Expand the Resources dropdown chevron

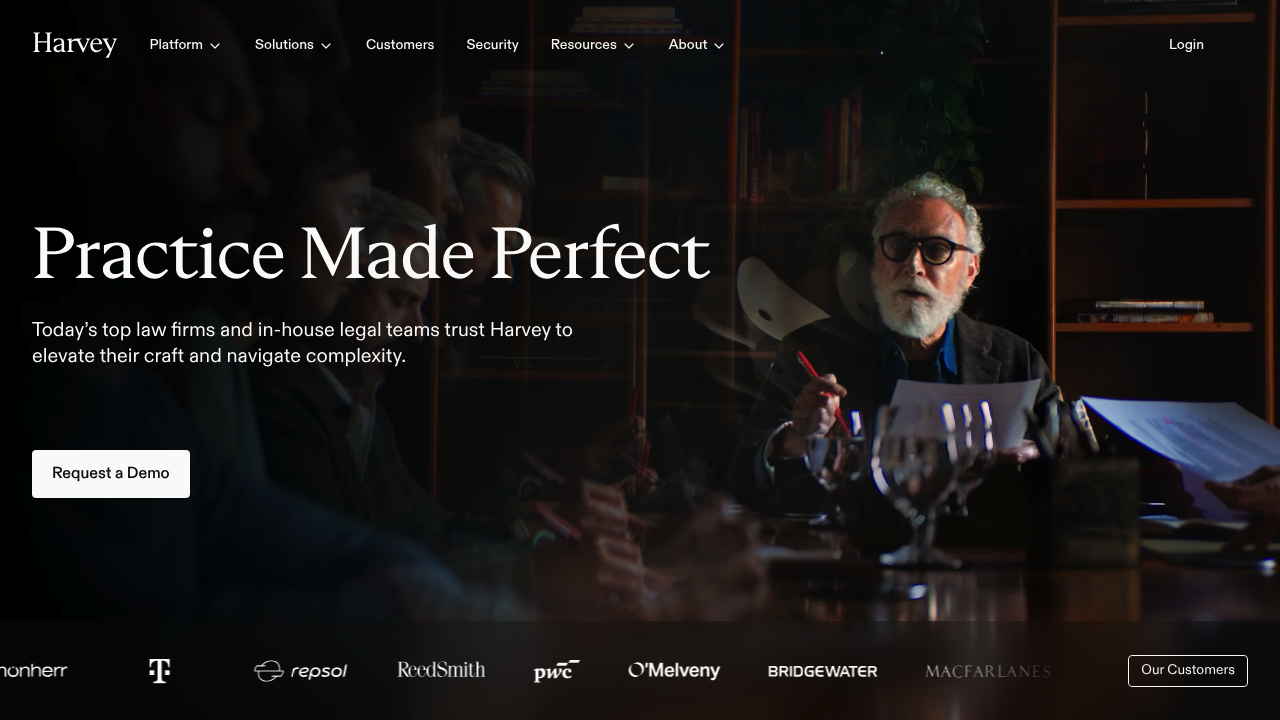[x=629, y=46]
